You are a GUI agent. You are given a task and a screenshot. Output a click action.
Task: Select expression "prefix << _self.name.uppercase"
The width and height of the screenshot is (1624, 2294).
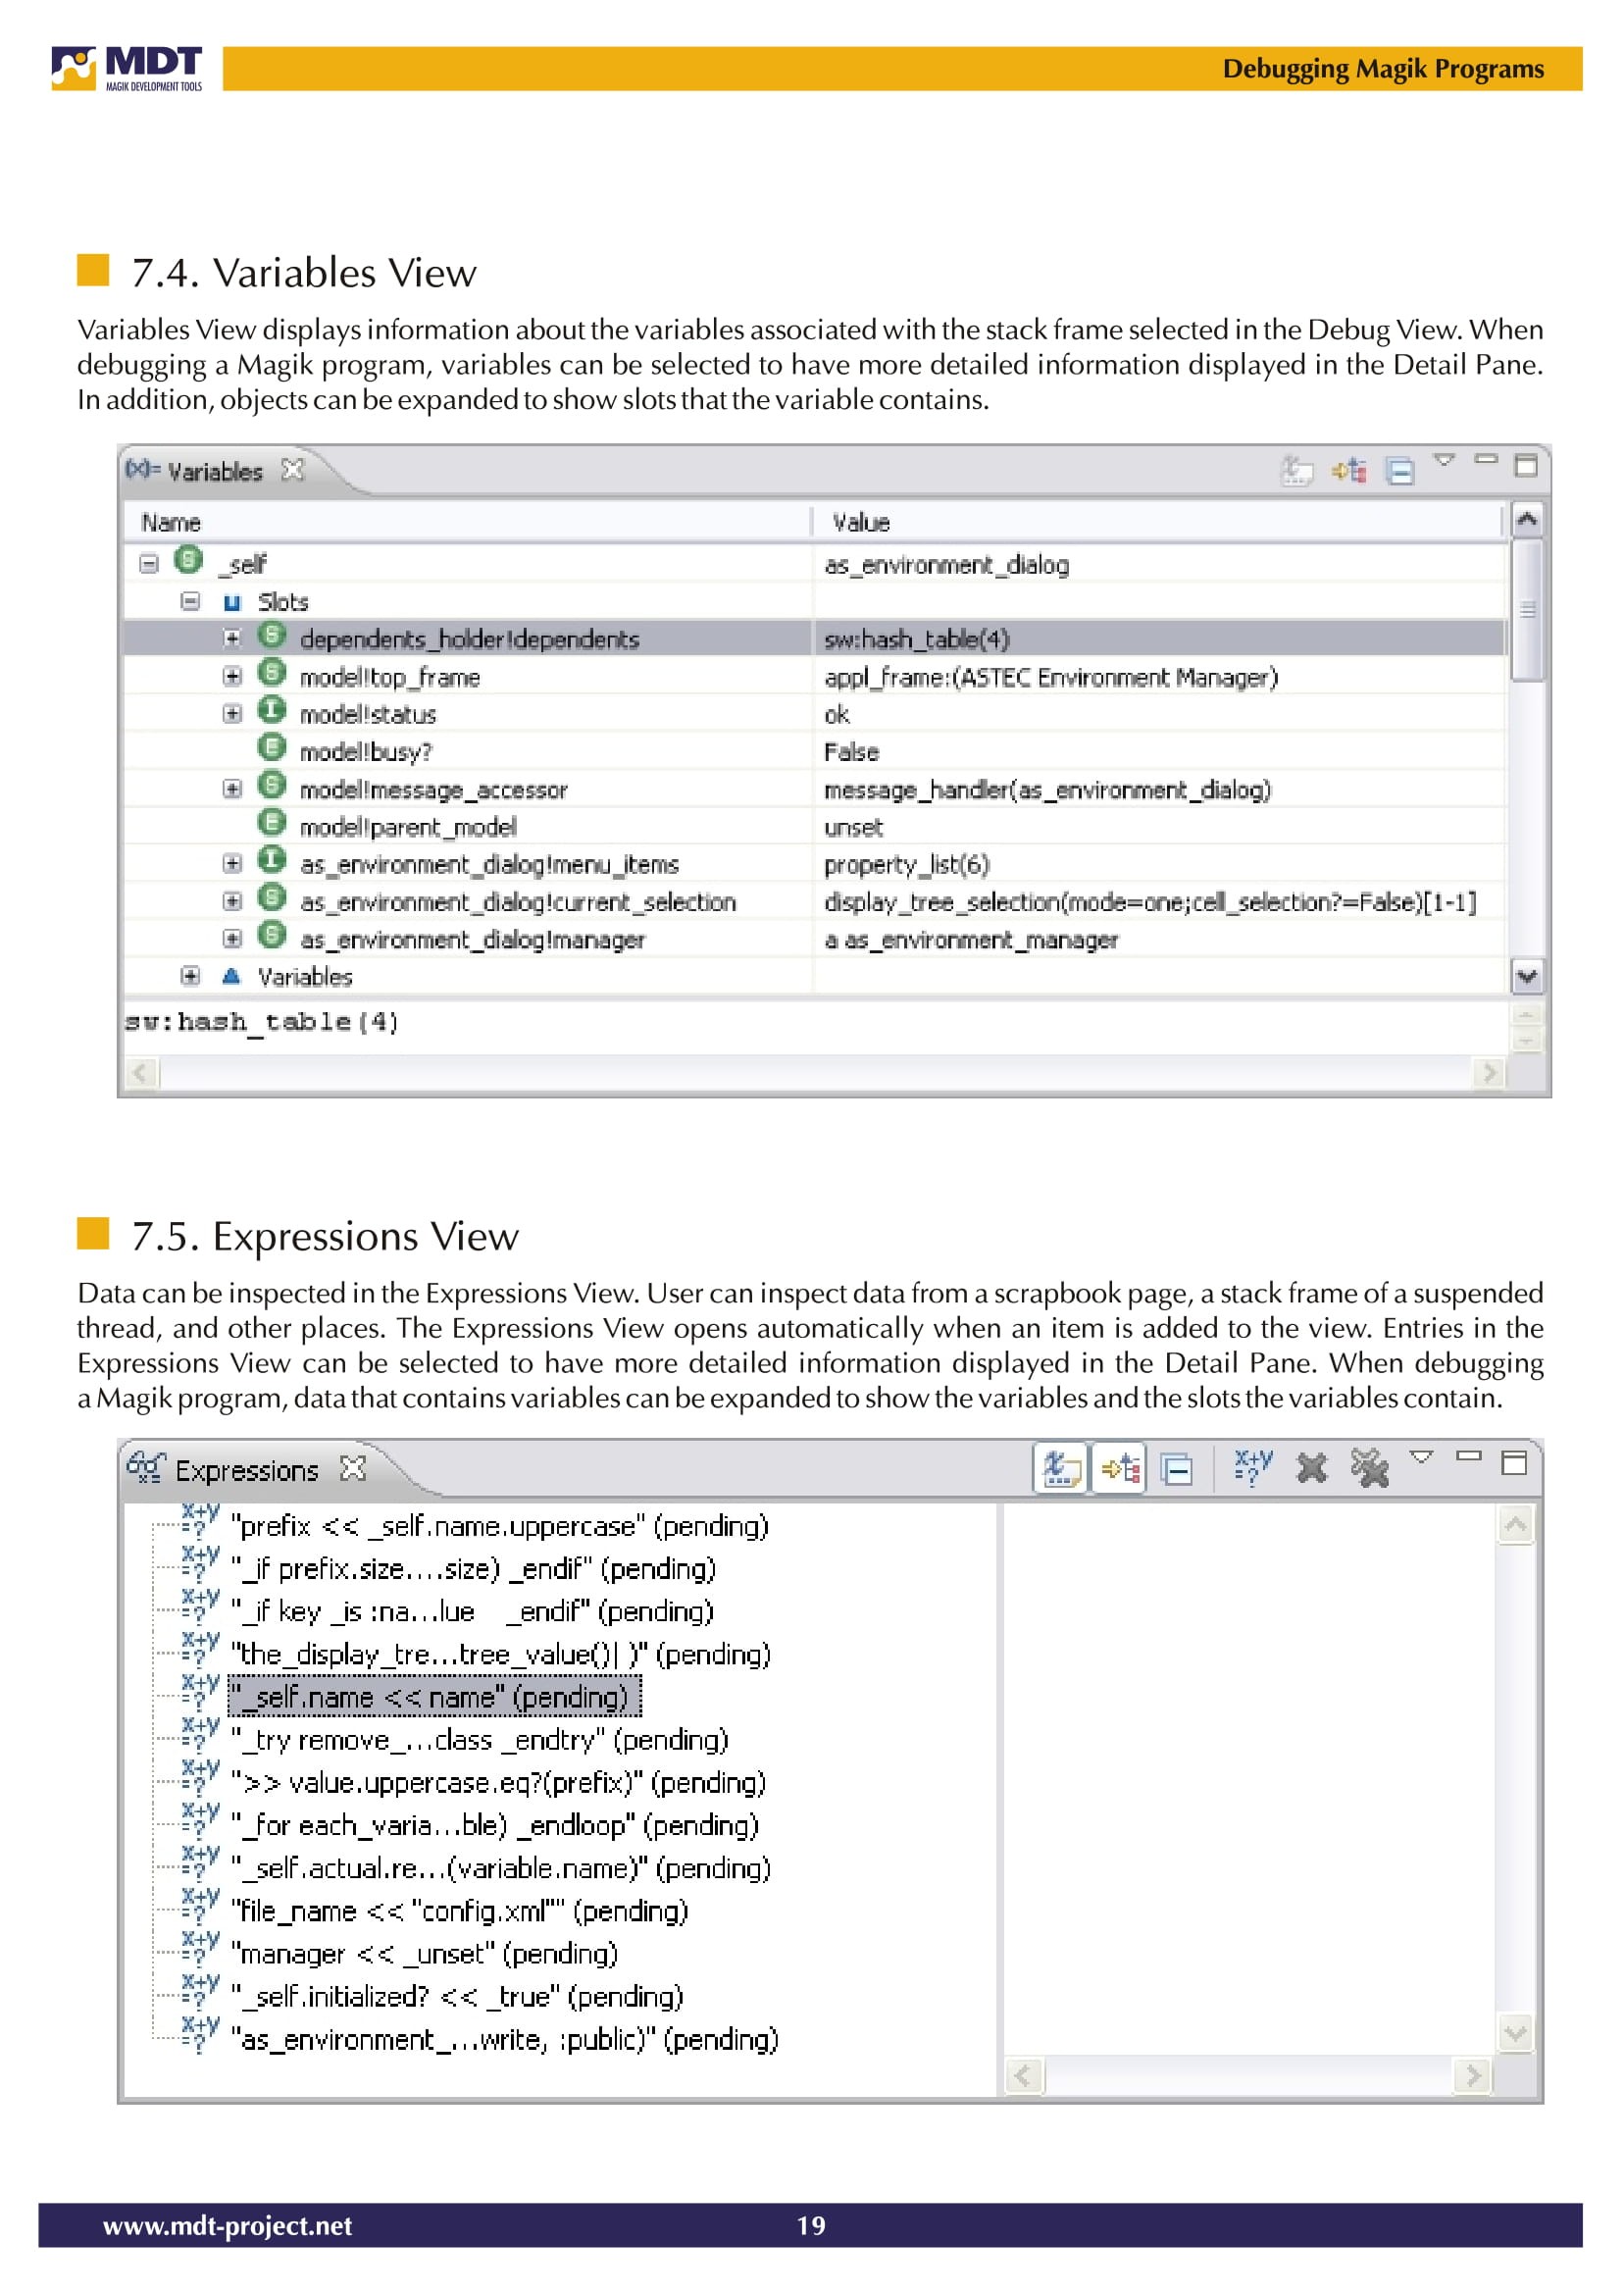500,1527
